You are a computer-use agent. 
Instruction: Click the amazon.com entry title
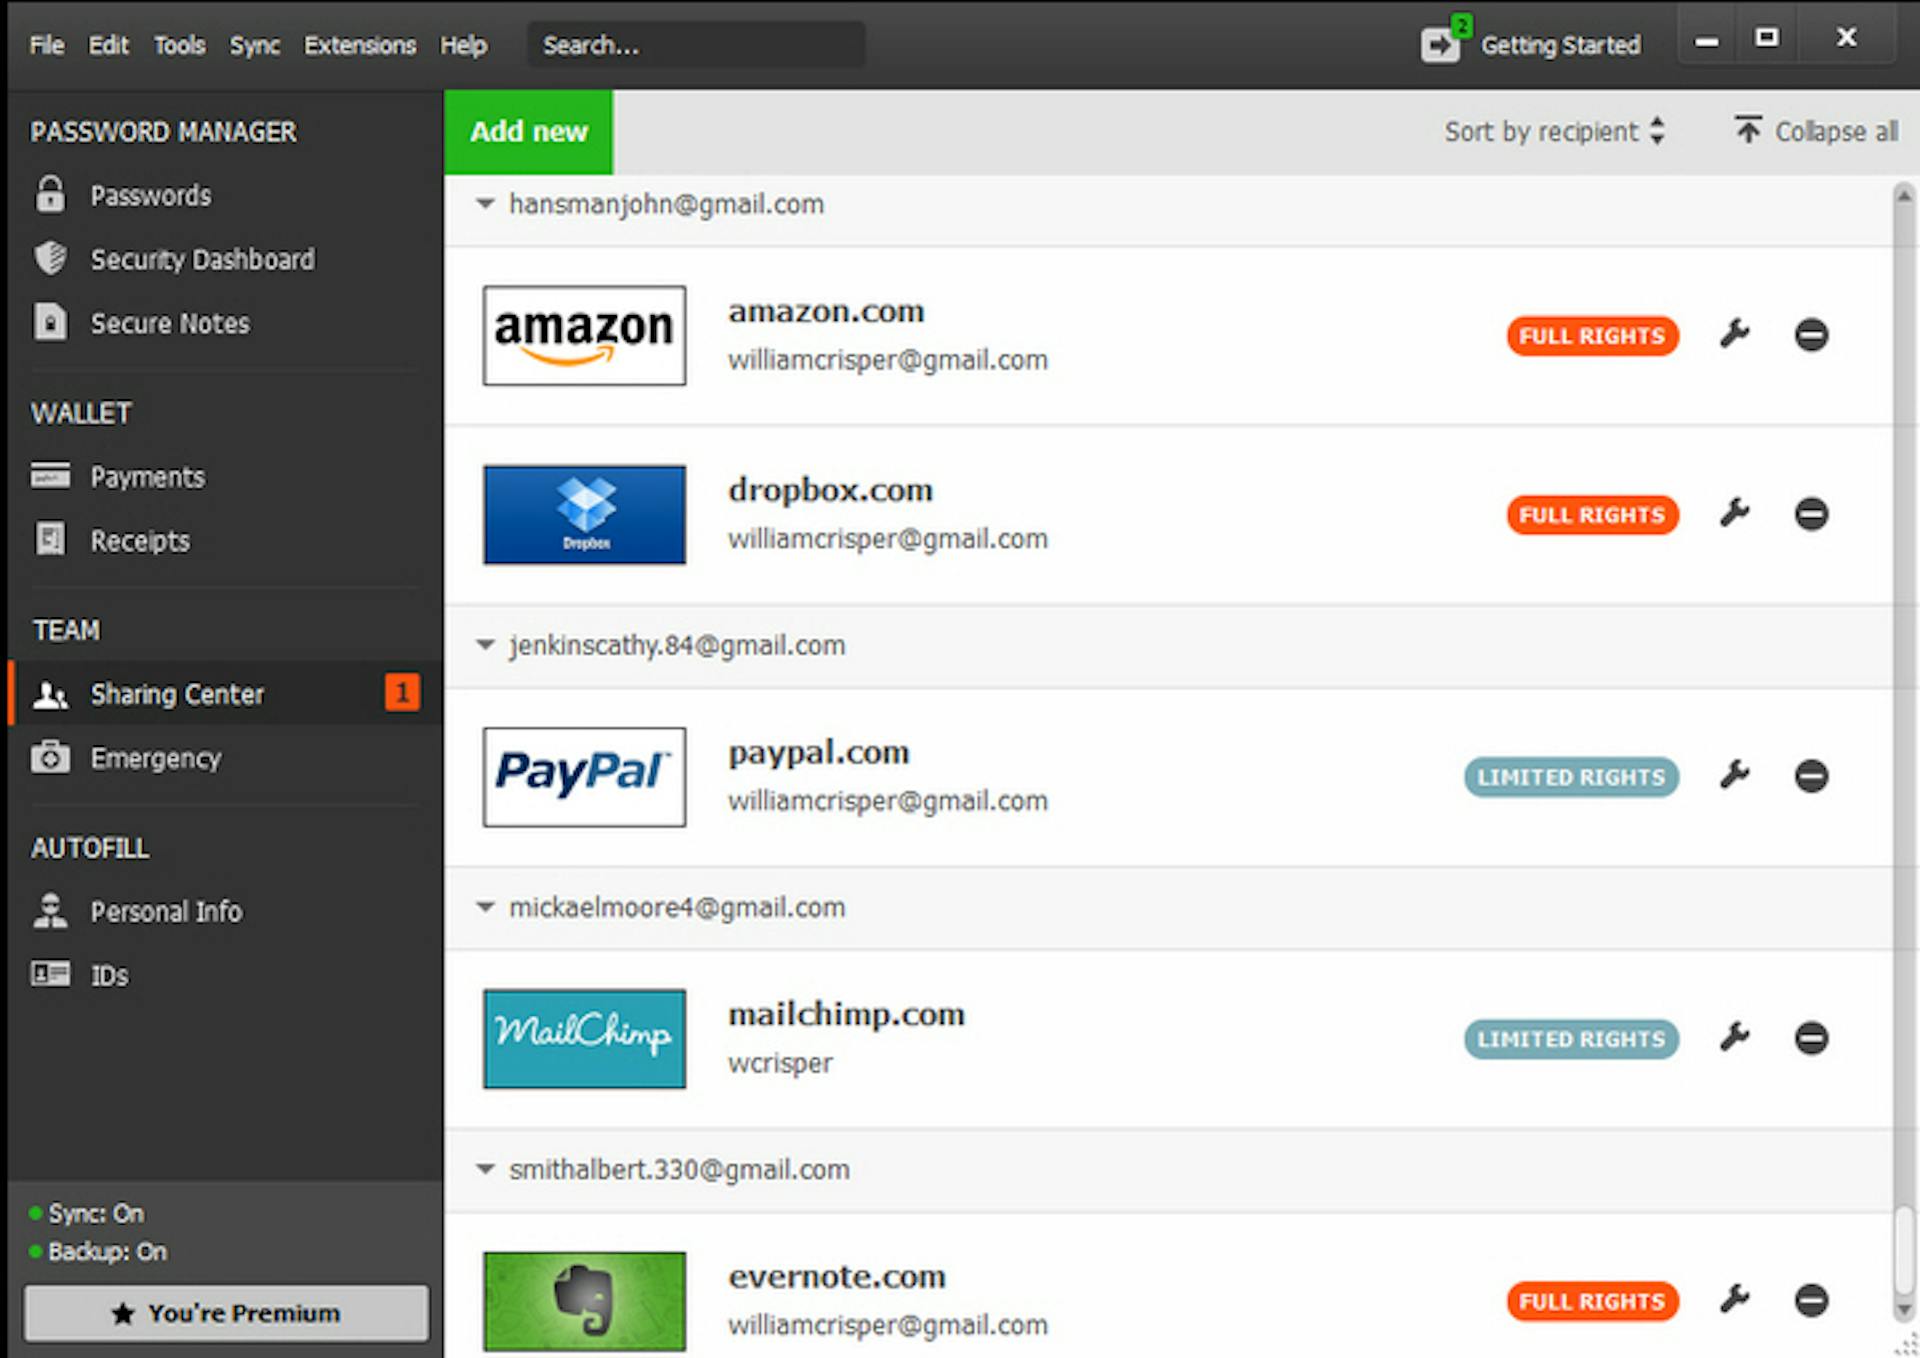[826, 311]
